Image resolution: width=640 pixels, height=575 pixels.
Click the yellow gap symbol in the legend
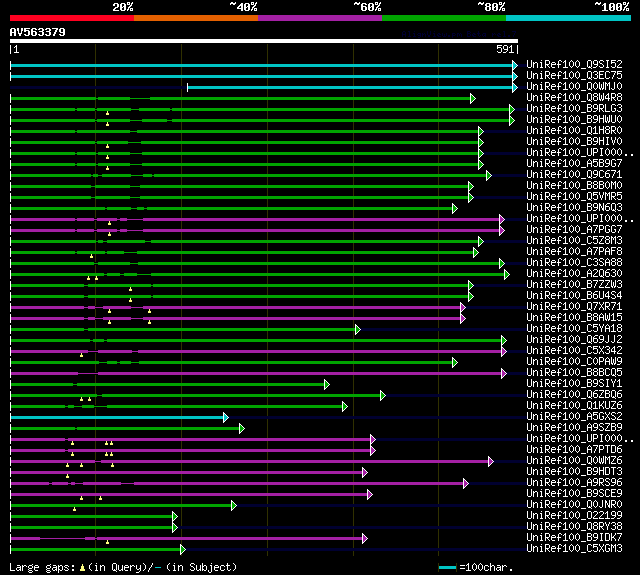tap(82, 568)
